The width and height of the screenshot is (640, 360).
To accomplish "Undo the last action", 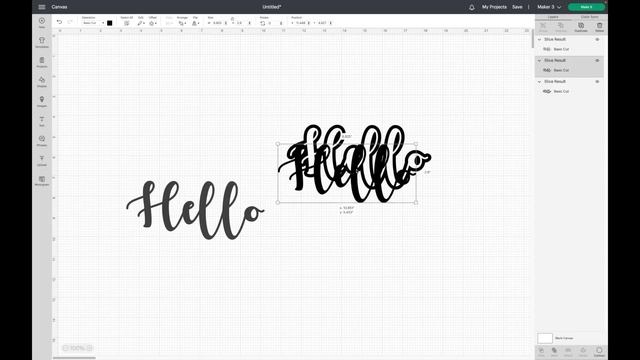I will tap(60, 22).
